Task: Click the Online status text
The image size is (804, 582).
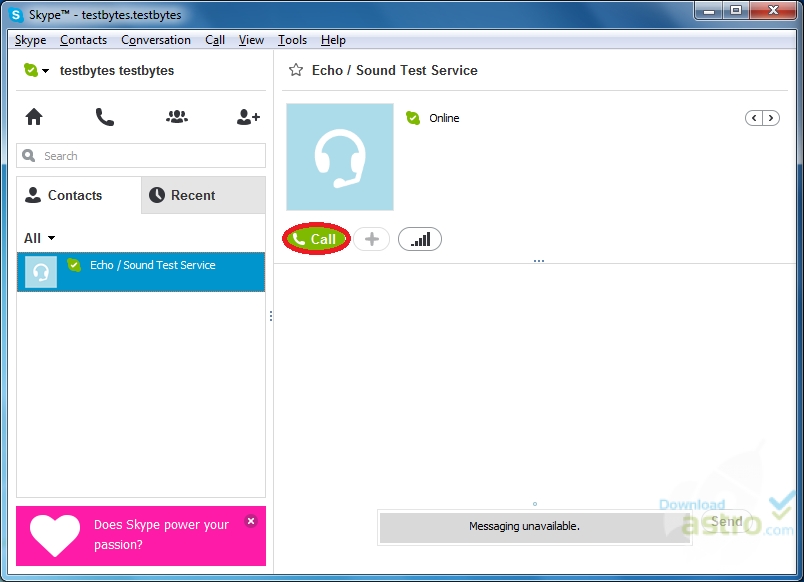Action: point(444,118)
